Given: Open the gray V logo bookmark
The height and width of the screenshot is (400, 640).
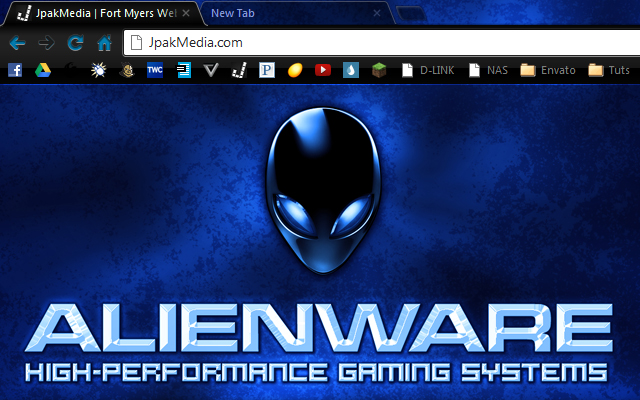Looking at the screenshot, I should (211, 70).
